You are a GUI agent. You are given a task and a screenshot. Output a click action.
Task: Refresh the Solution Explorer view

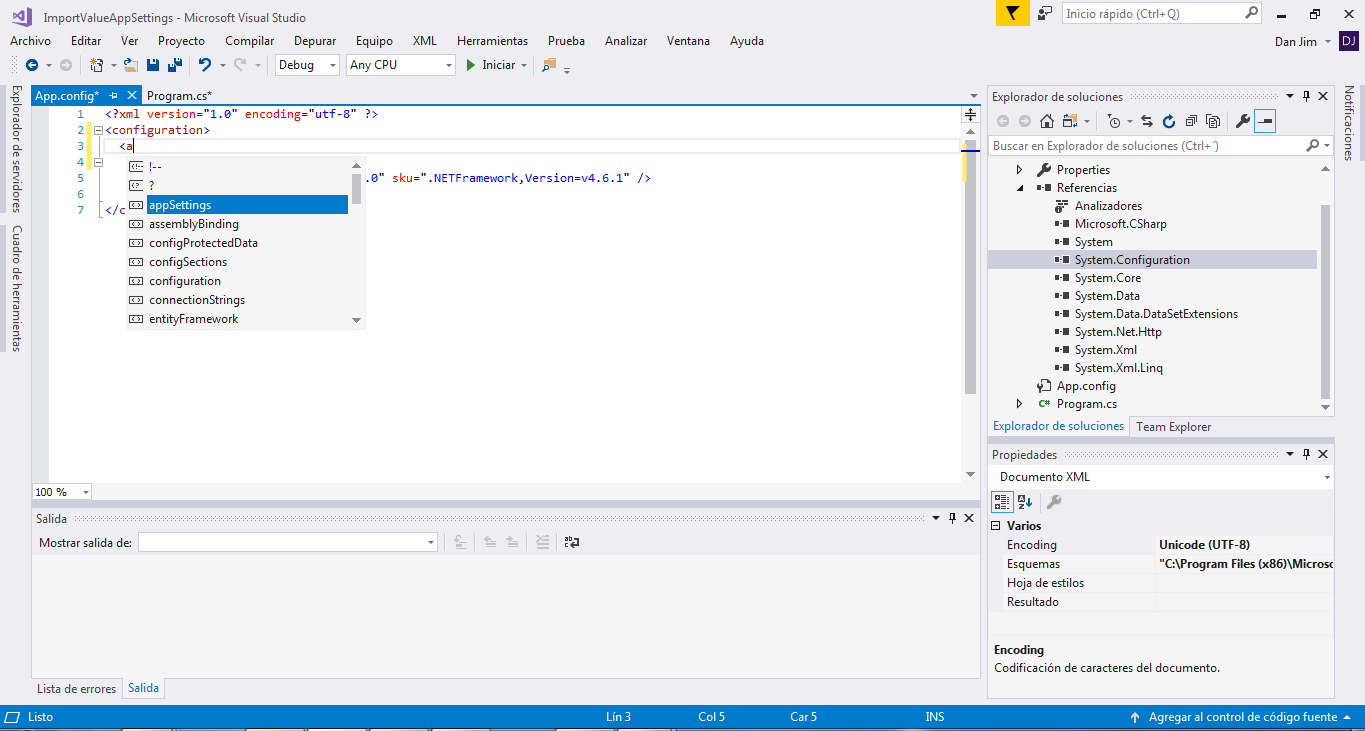click(x=1168, y=121)
